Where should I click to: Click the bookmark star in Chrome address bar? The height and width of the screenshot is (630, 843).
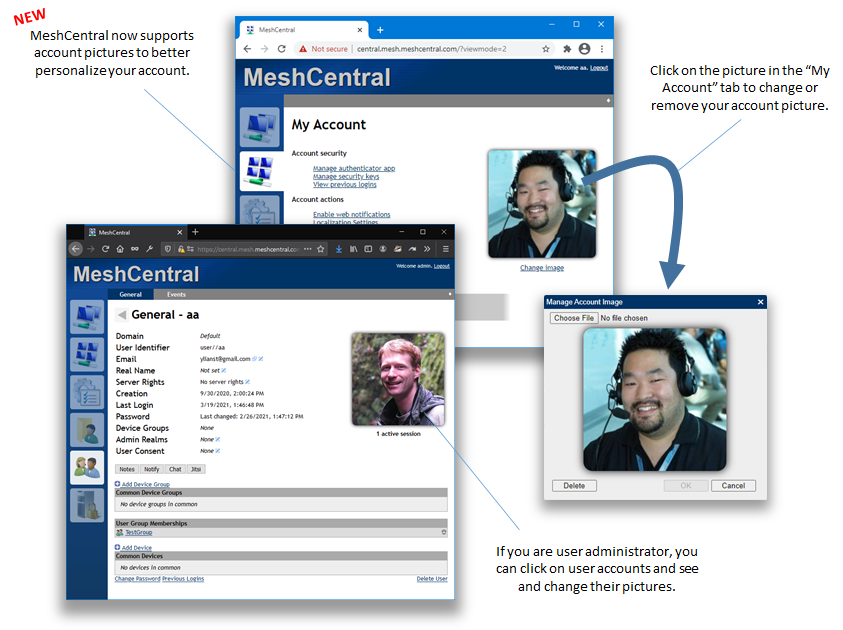547,49
